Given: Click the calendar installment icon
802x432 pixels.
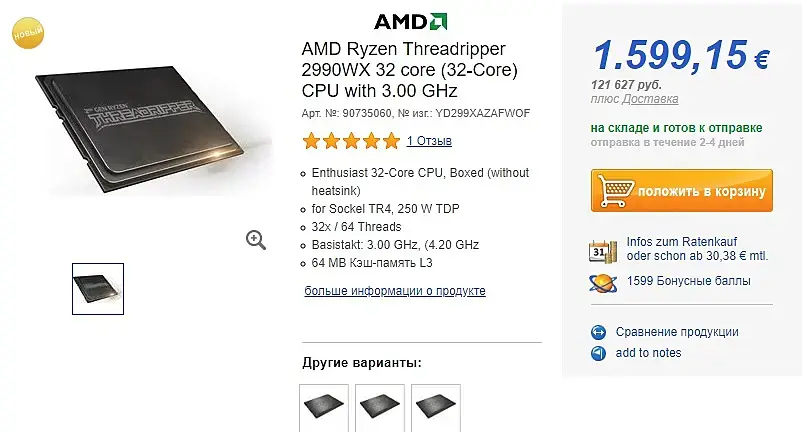Looking at the screenshot, I should point(602,250).
